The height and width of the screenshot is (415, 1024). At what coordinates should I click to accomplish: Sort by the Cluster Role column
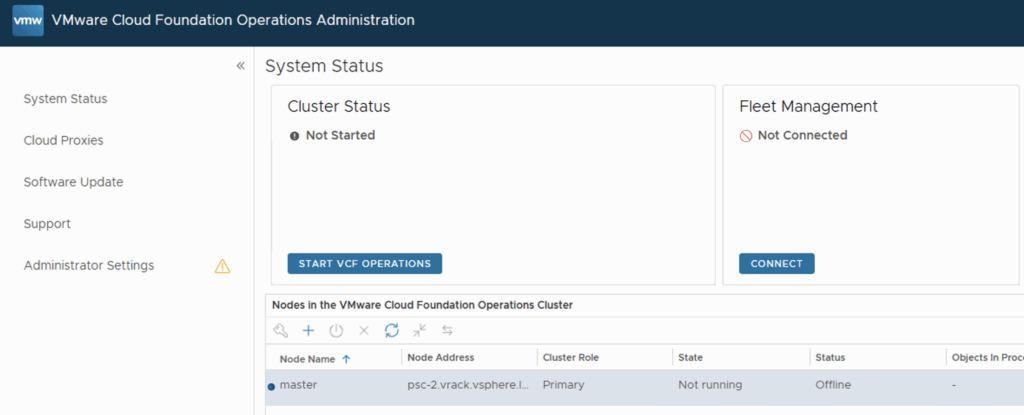point(570,358)
